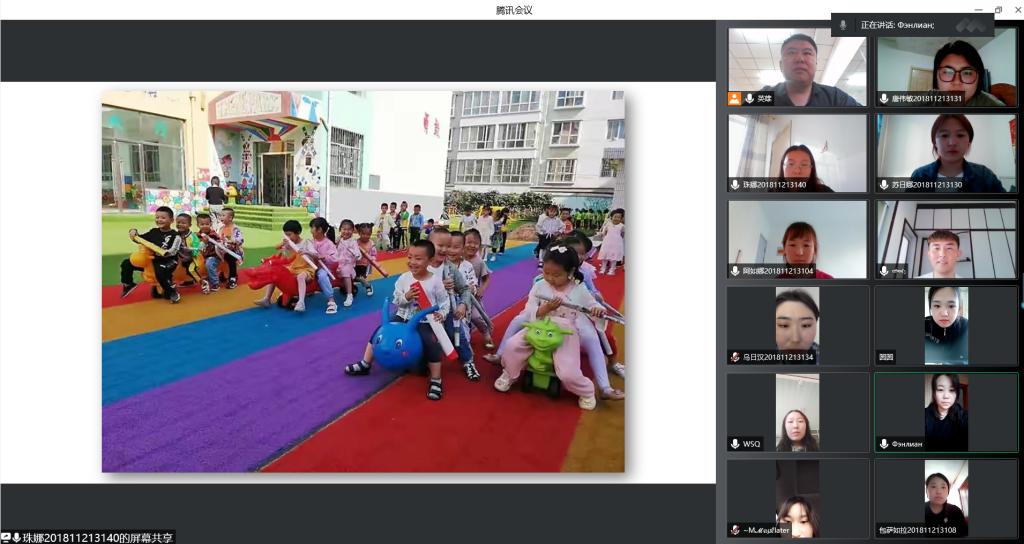Click the muted mic icon for 乌日汉201811213134
This screenshot has width=1024, height=544.
point(735,357)
